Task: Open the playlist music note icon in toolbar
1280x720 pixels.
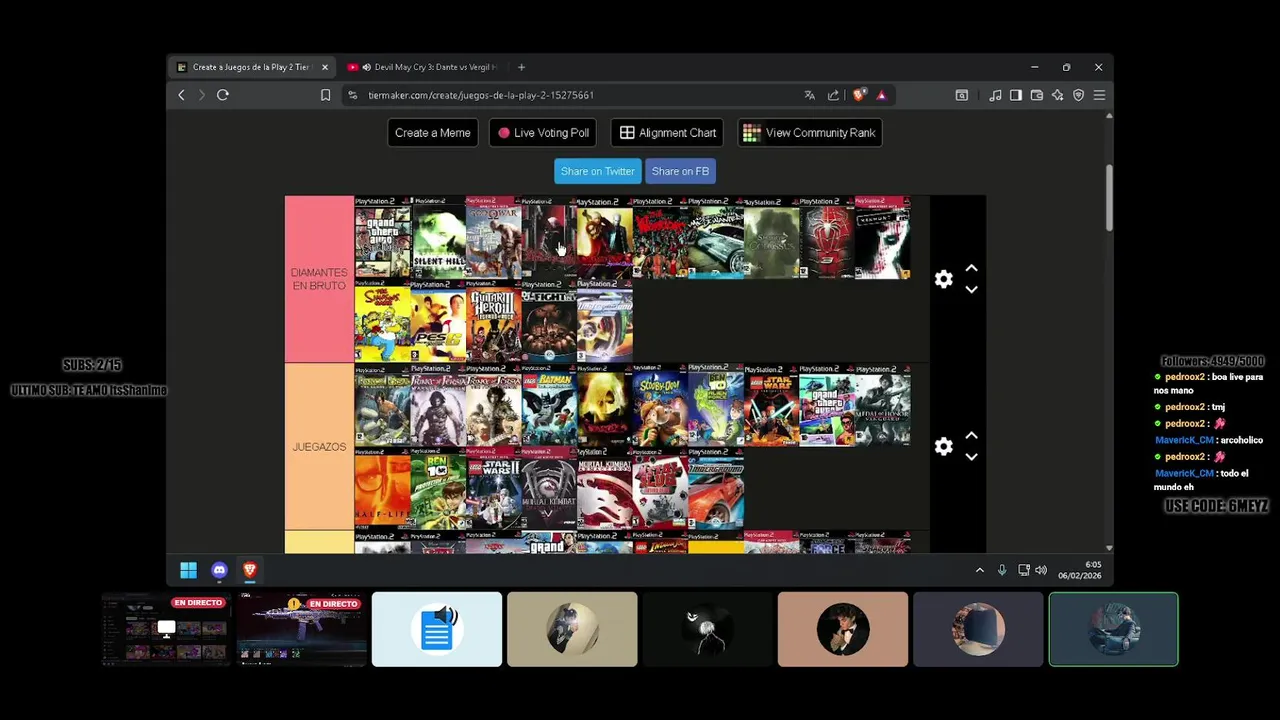Action: click(995, 95)
